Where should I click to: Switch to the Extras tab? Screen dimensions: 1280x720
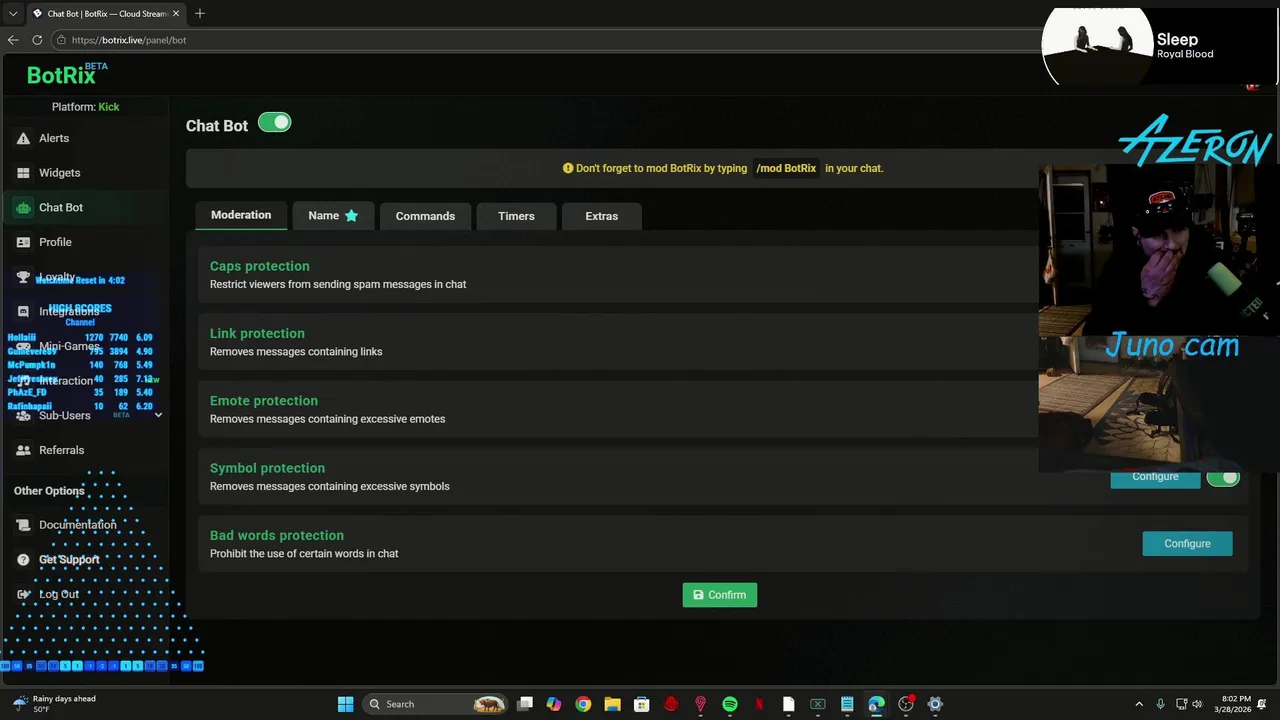601,216
